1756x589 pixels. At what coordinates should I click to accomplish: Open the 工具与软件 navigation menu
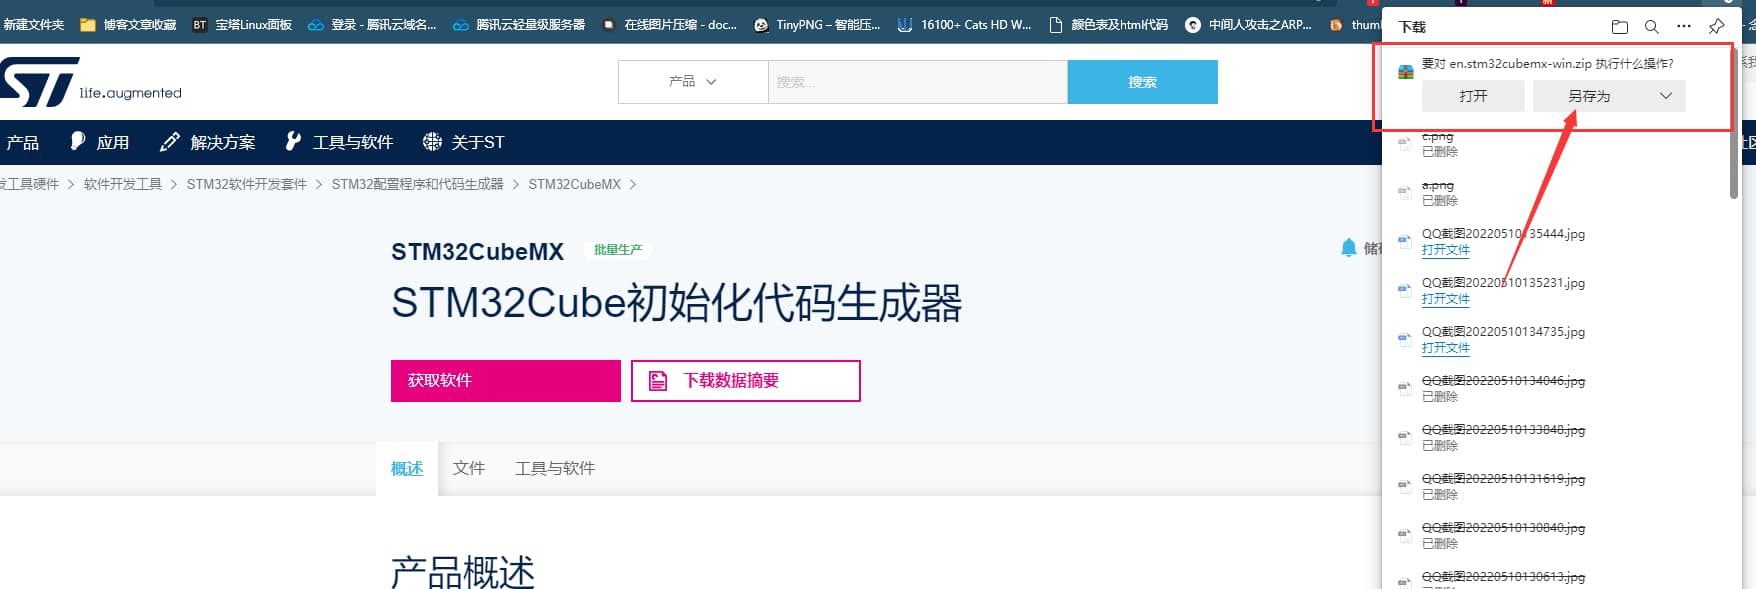[339, 142]
